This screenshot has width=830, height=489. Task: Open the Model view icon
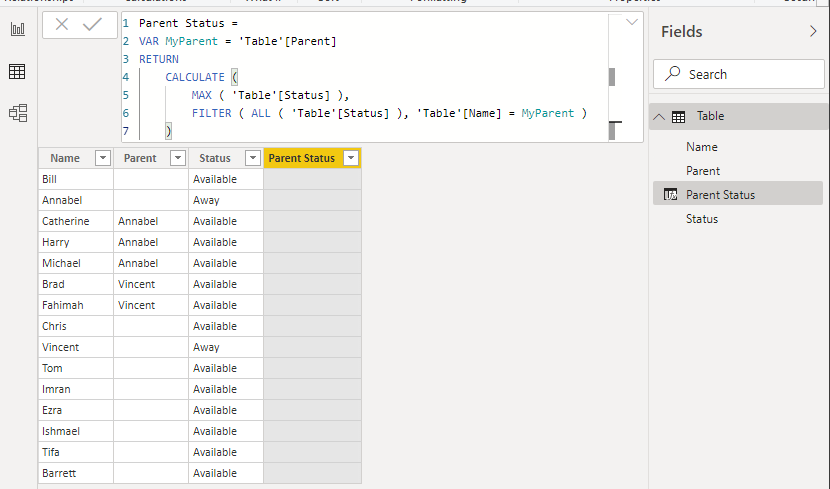[x=18, y=113]
